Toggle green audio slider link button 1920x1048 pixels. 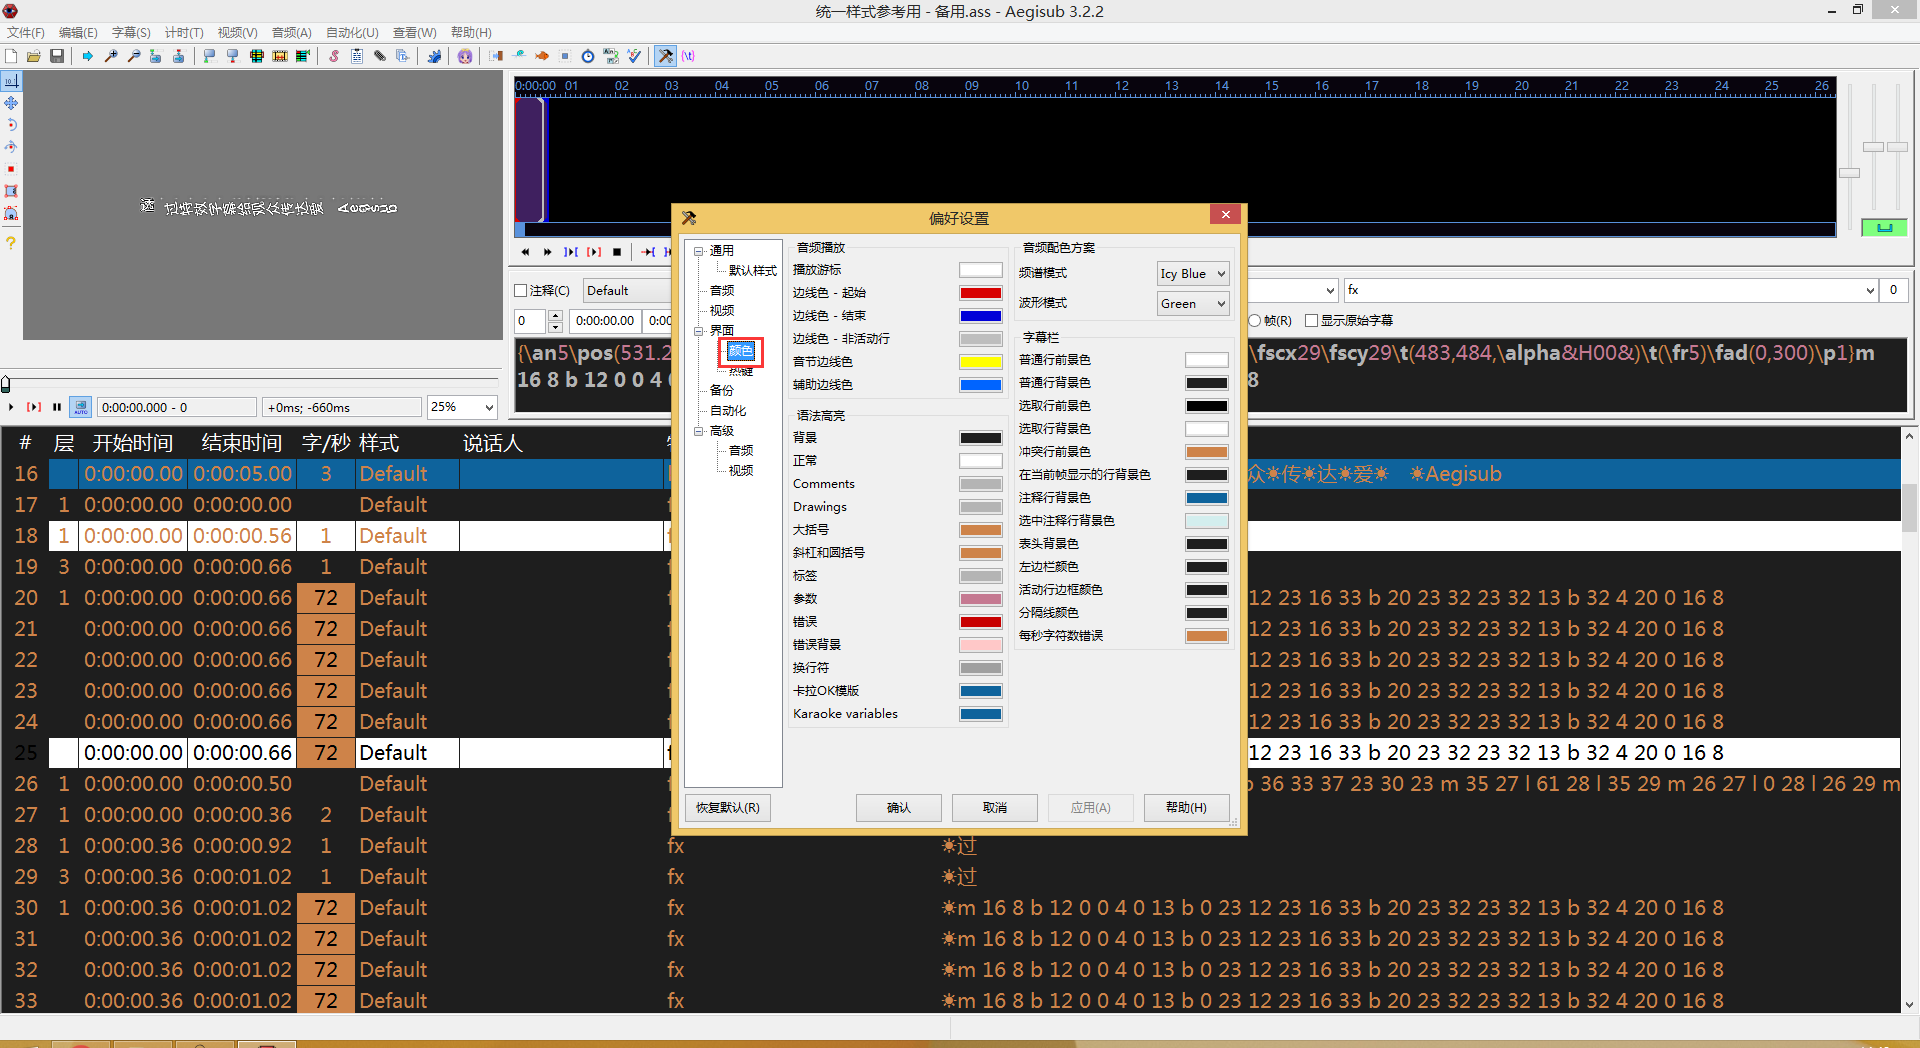(1884, 227)
